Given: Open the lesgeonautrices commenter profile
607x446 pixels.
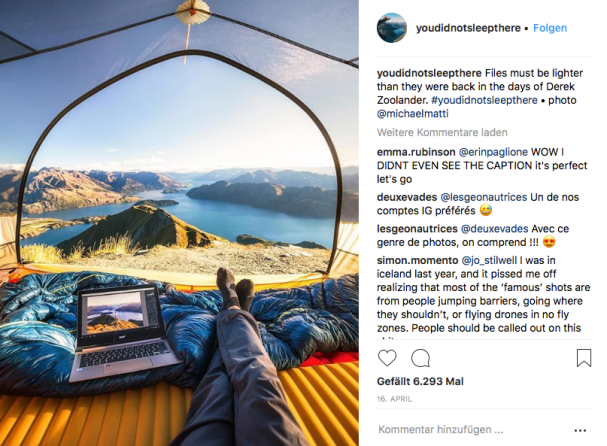Looking at the screenshot, I should click(x=417, y=229).
